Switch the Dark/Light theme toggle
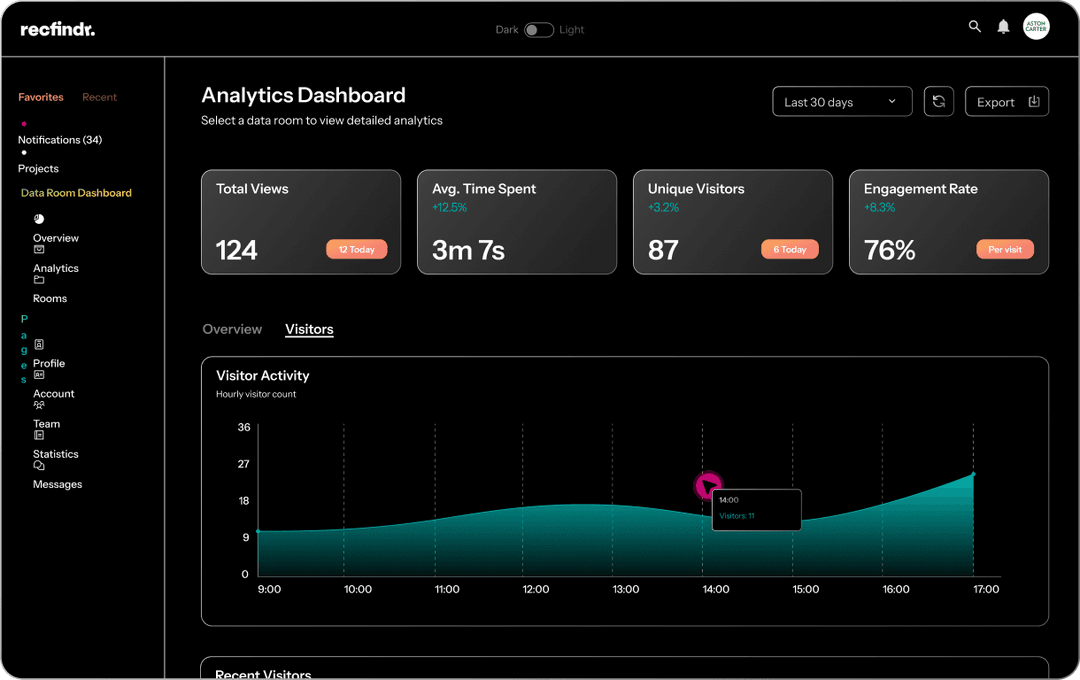The image size is (1080, 680). tap(539, 30)
